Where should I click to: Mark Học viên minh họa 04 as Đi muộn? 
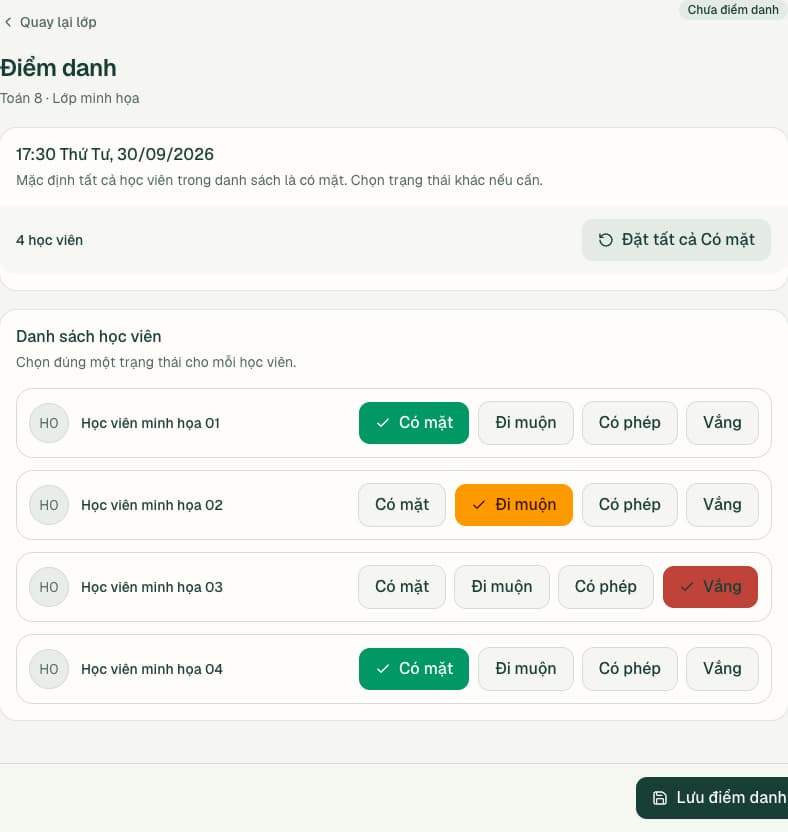tap(526, 669)
